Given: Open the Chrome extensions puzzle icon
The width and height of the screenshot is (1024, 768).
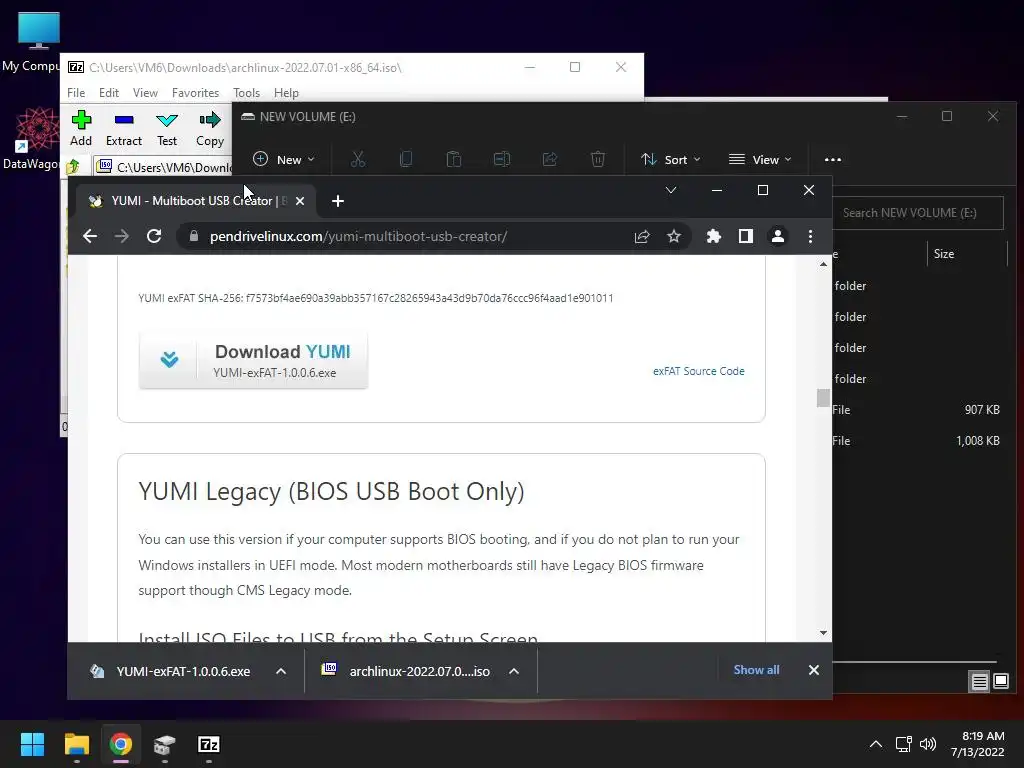Looking at the screenshot, I should coord(714,236).
